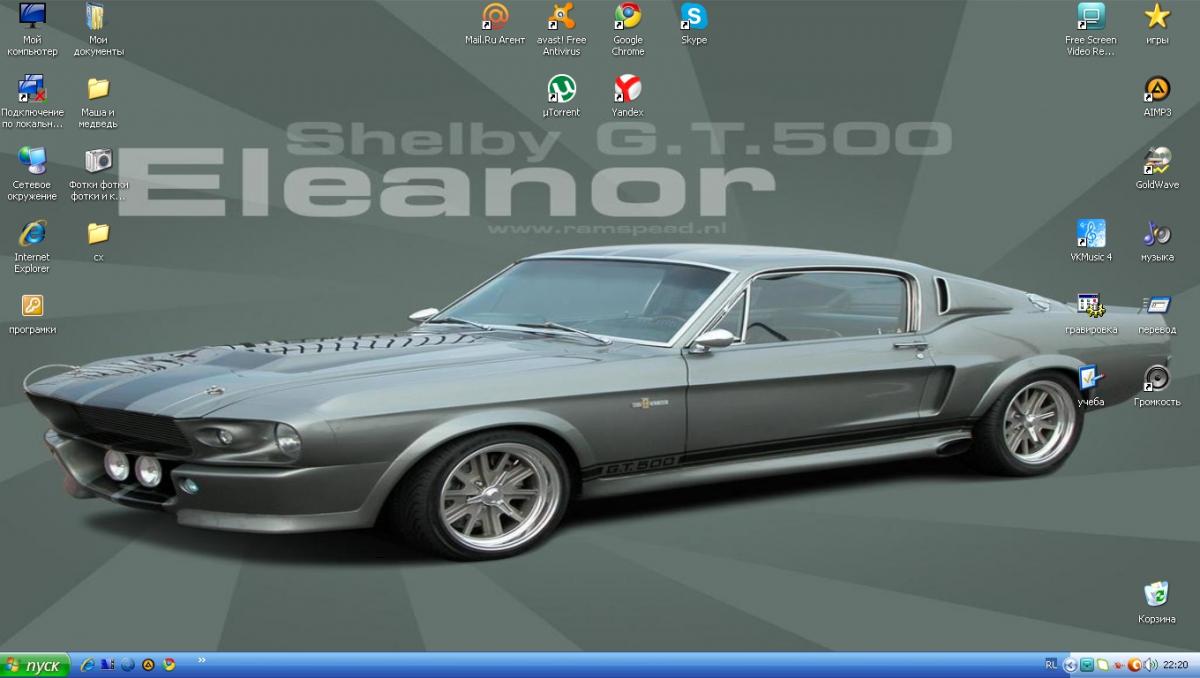The height and width of the screenshot is (678, 1200).
Task: Click the taskbar clock showing 22:20
Action: (1177, 665)
